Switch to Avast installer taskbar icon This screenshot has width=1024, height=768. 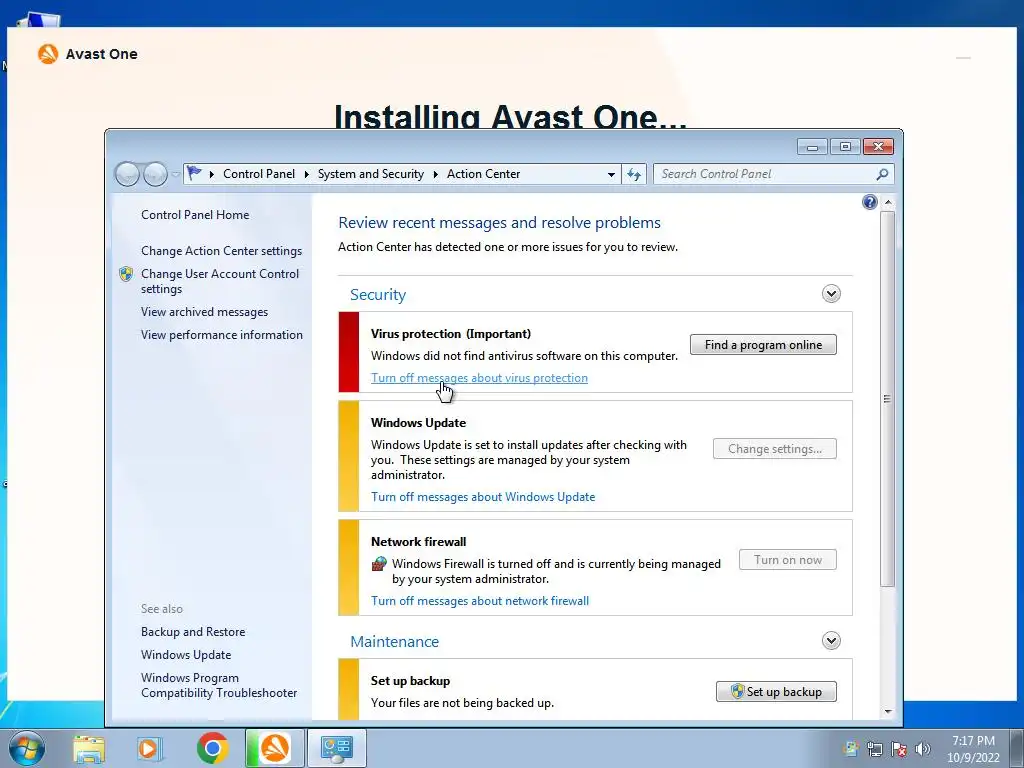(275, 748)
